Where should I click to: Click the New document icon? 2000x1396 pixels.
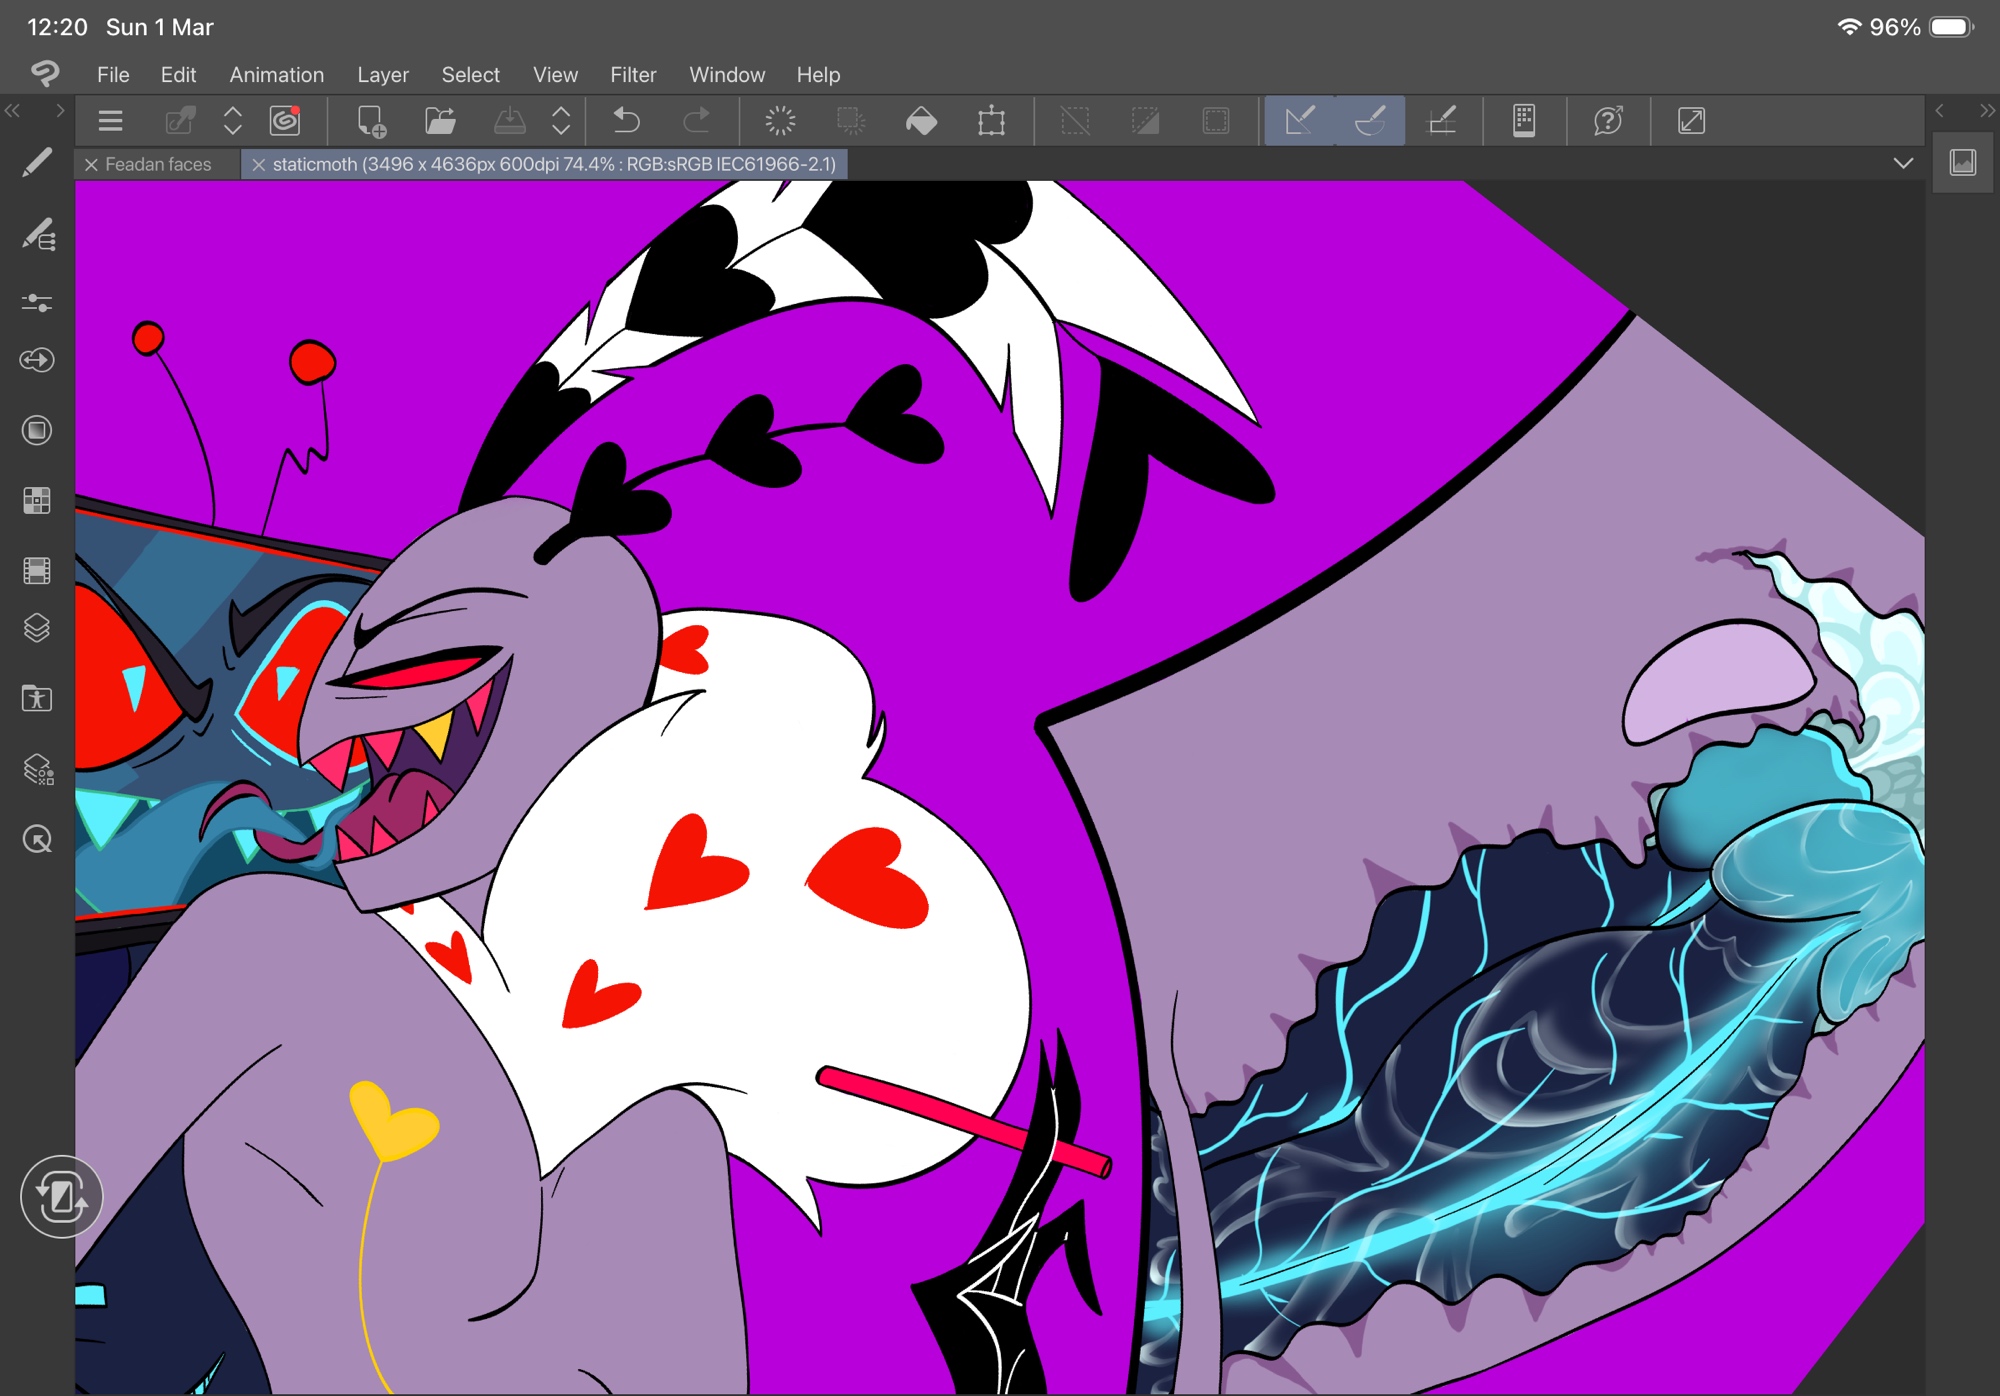[371, 121]
